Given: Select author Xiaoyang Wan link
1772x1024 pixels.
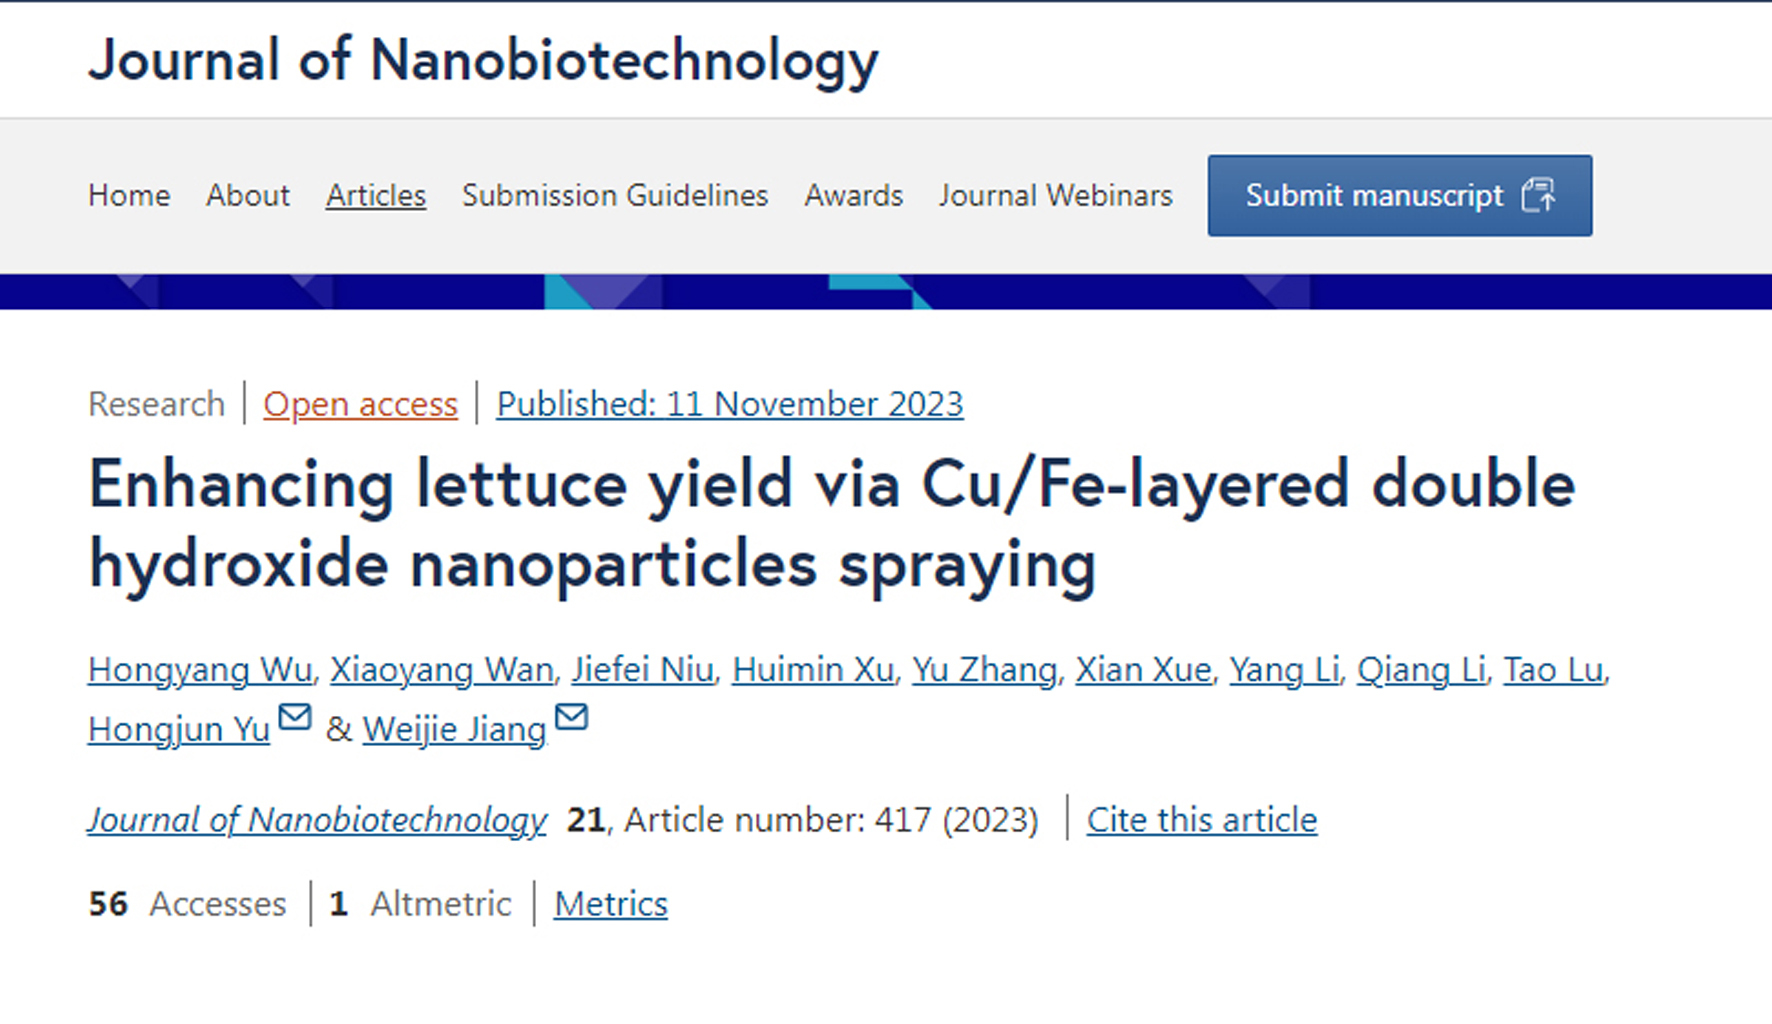Looking at the screenshot, I should pyautogui.click(x=442, y=669).
